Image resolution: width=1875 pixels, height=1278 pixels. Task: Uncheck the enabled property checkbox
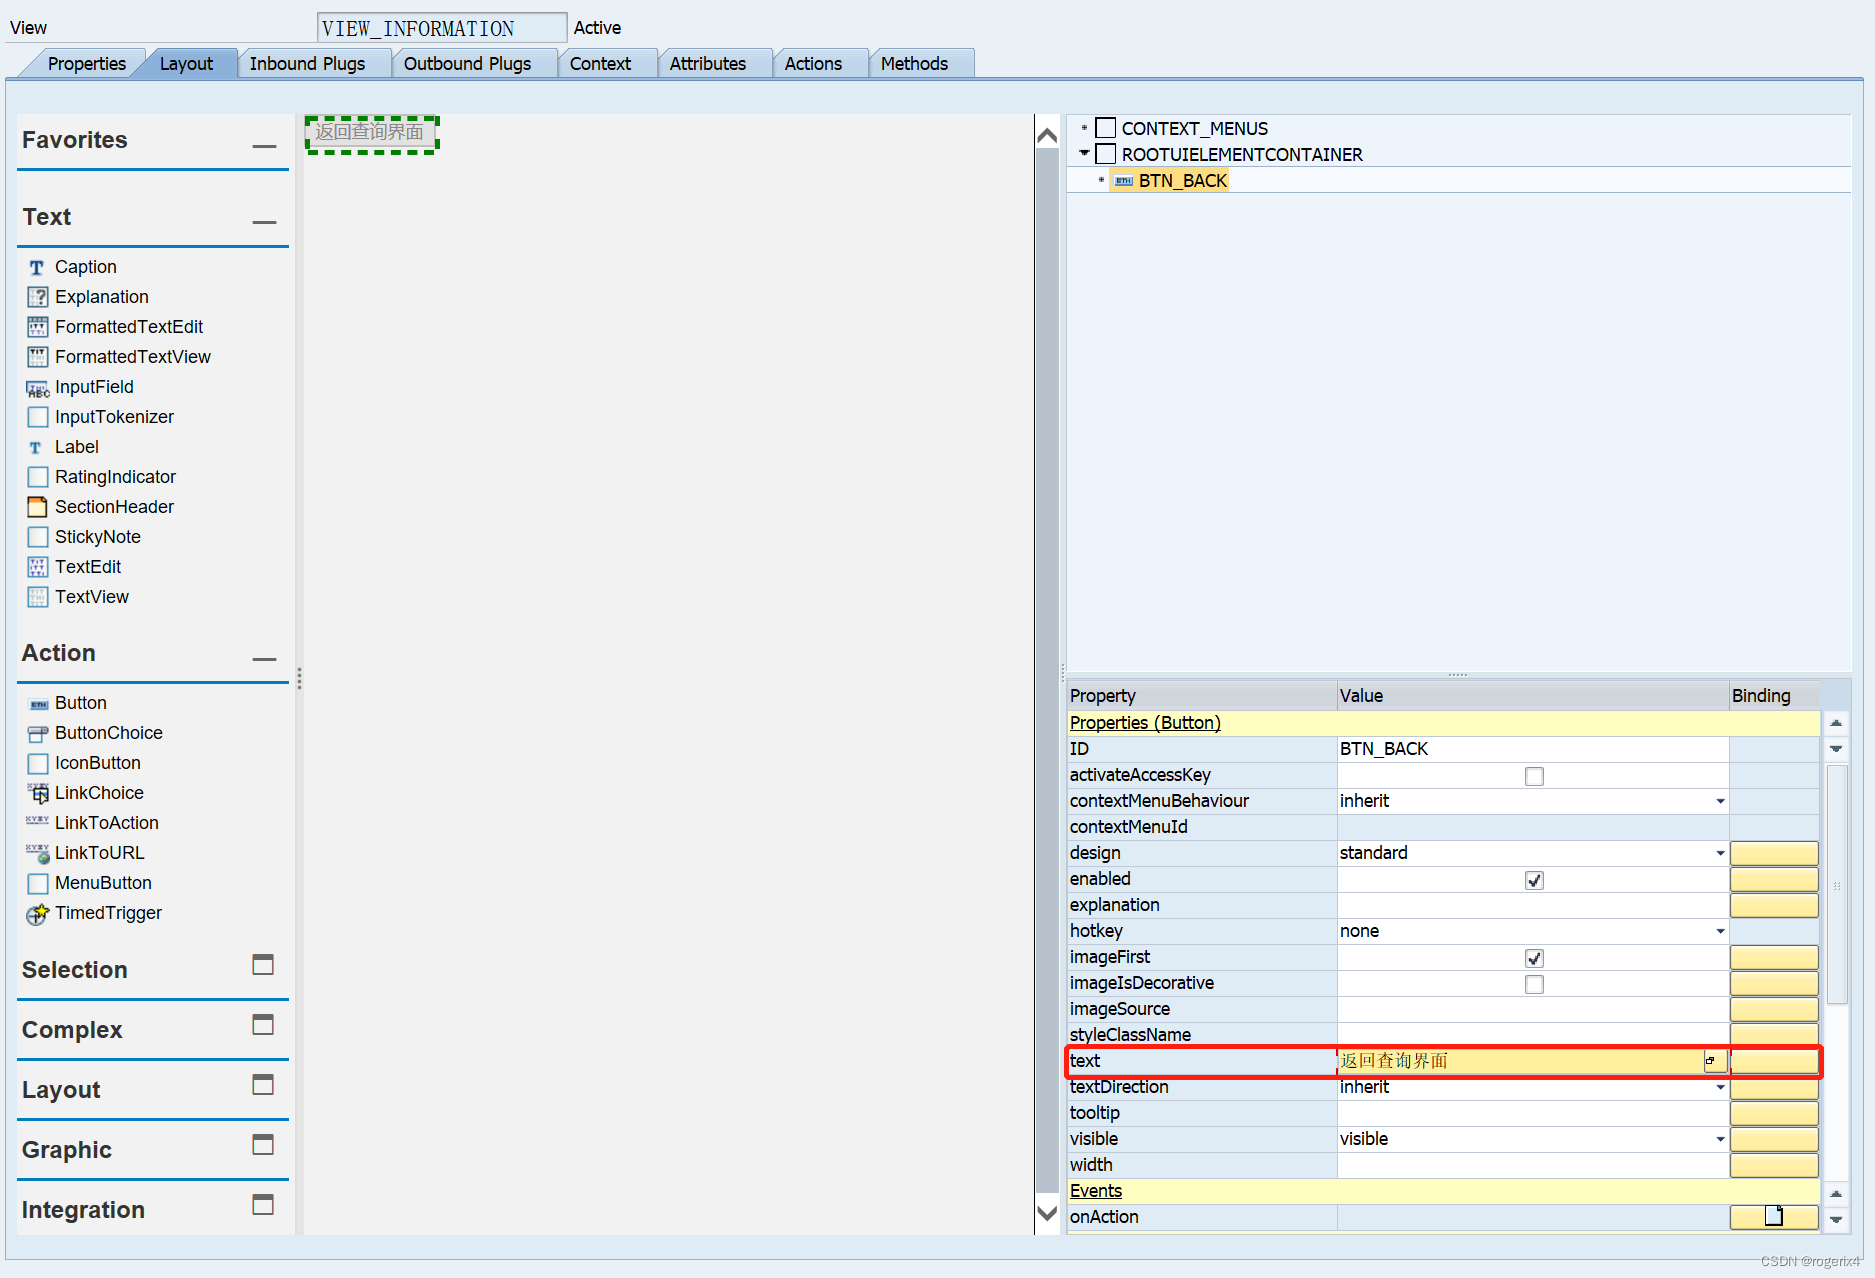1534,880
